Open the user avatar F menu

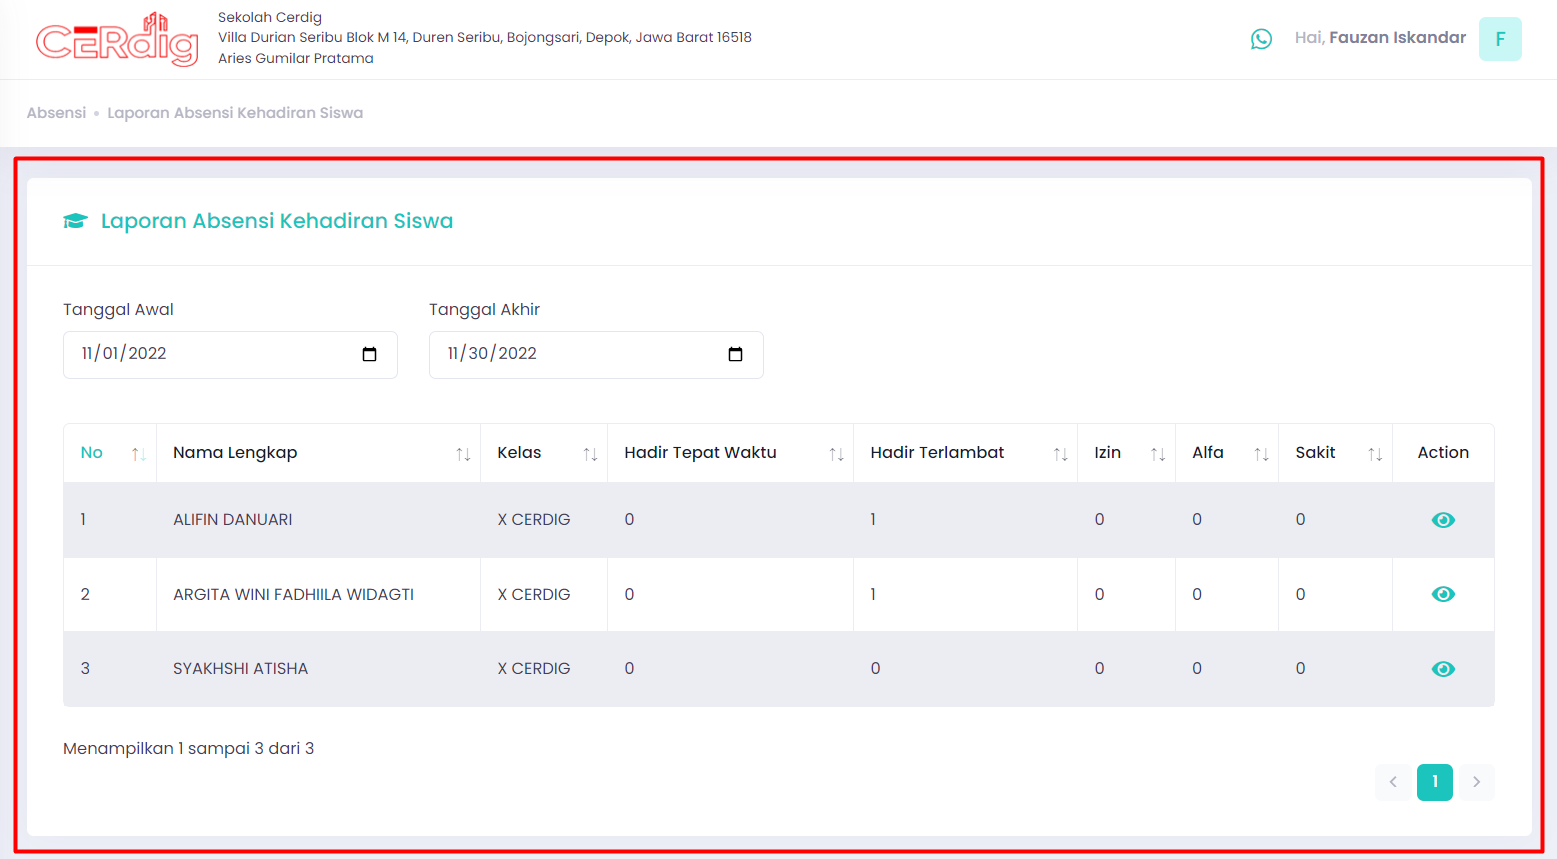[1499, 39]
